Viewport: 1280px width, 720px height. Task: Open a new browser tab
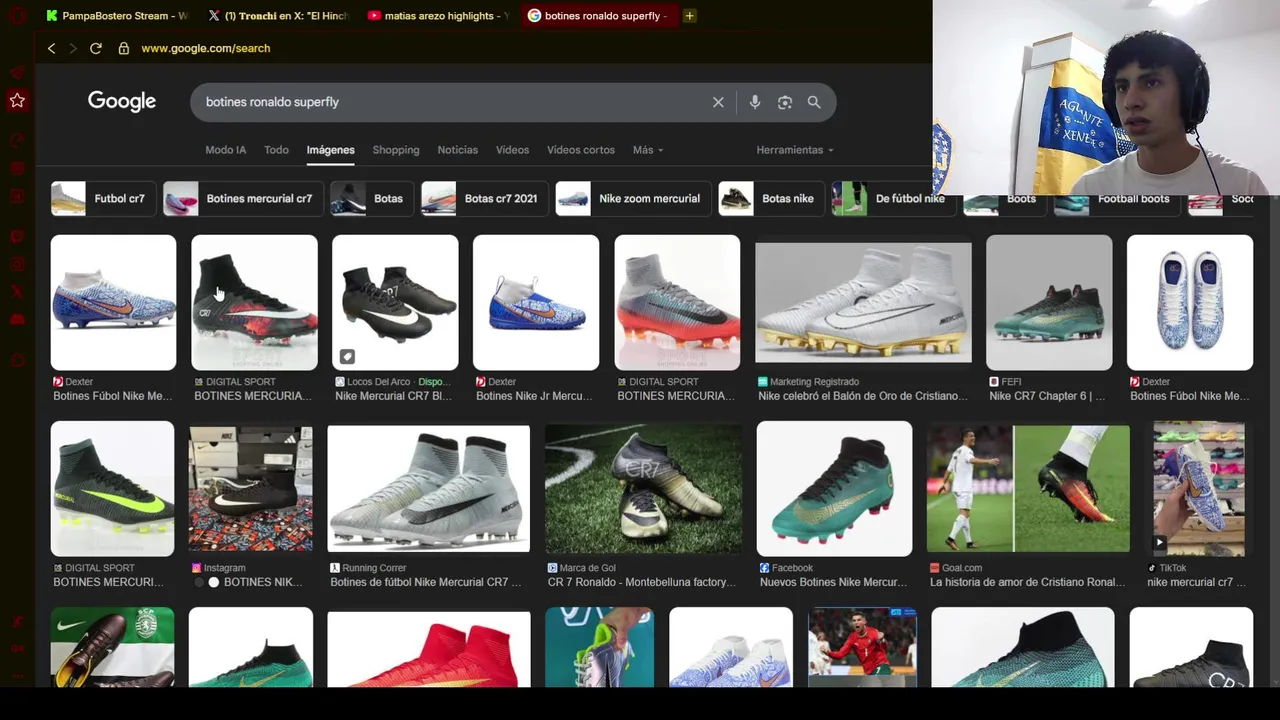(689, 16)
